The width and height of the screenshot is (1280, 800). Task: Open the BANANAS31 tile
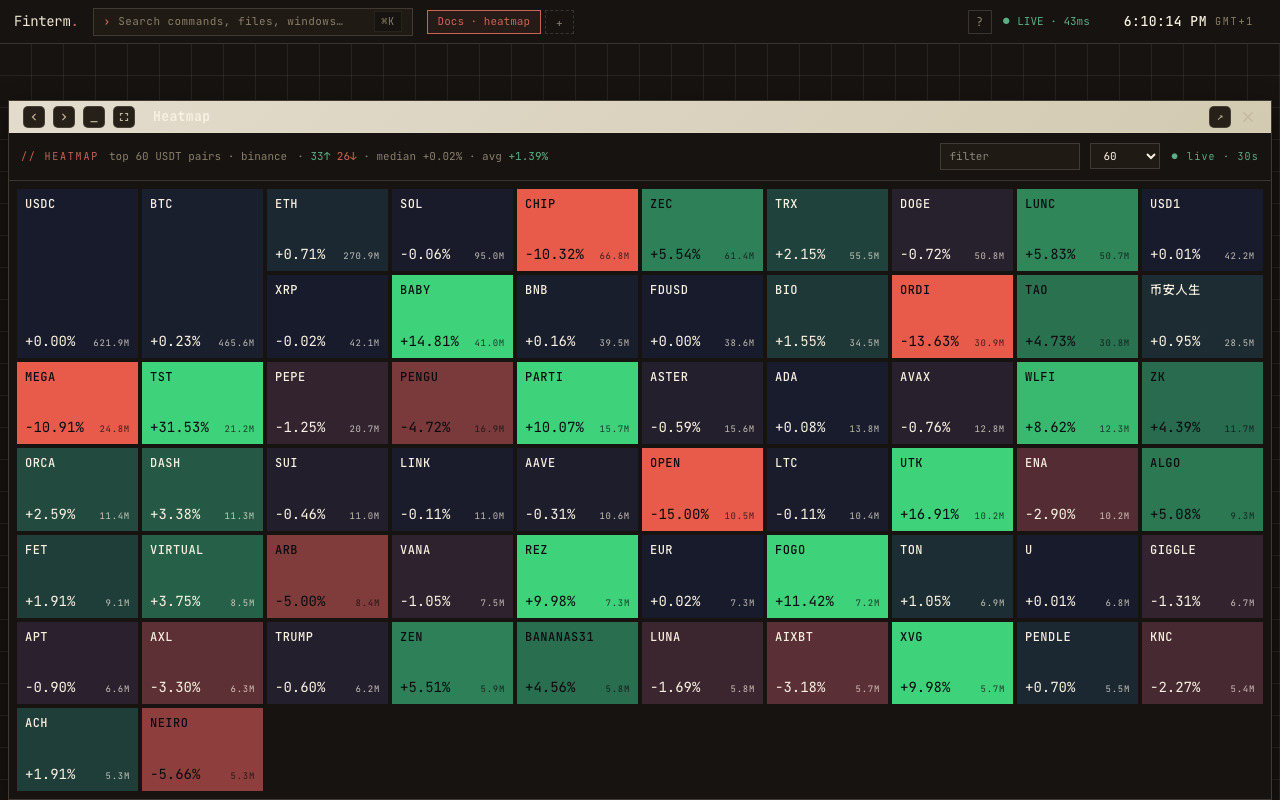(x=577, y=663)
